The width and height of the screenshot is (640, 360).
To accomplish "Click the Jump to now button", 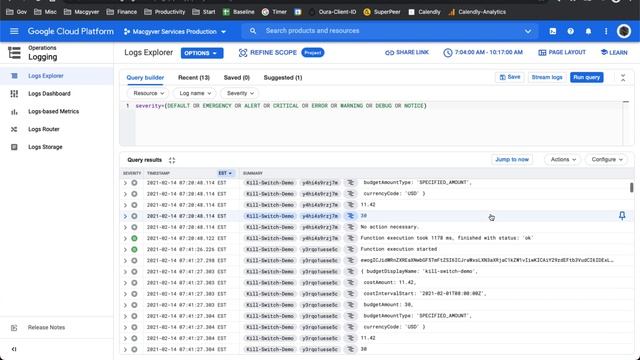I will (x=512, y=160).
